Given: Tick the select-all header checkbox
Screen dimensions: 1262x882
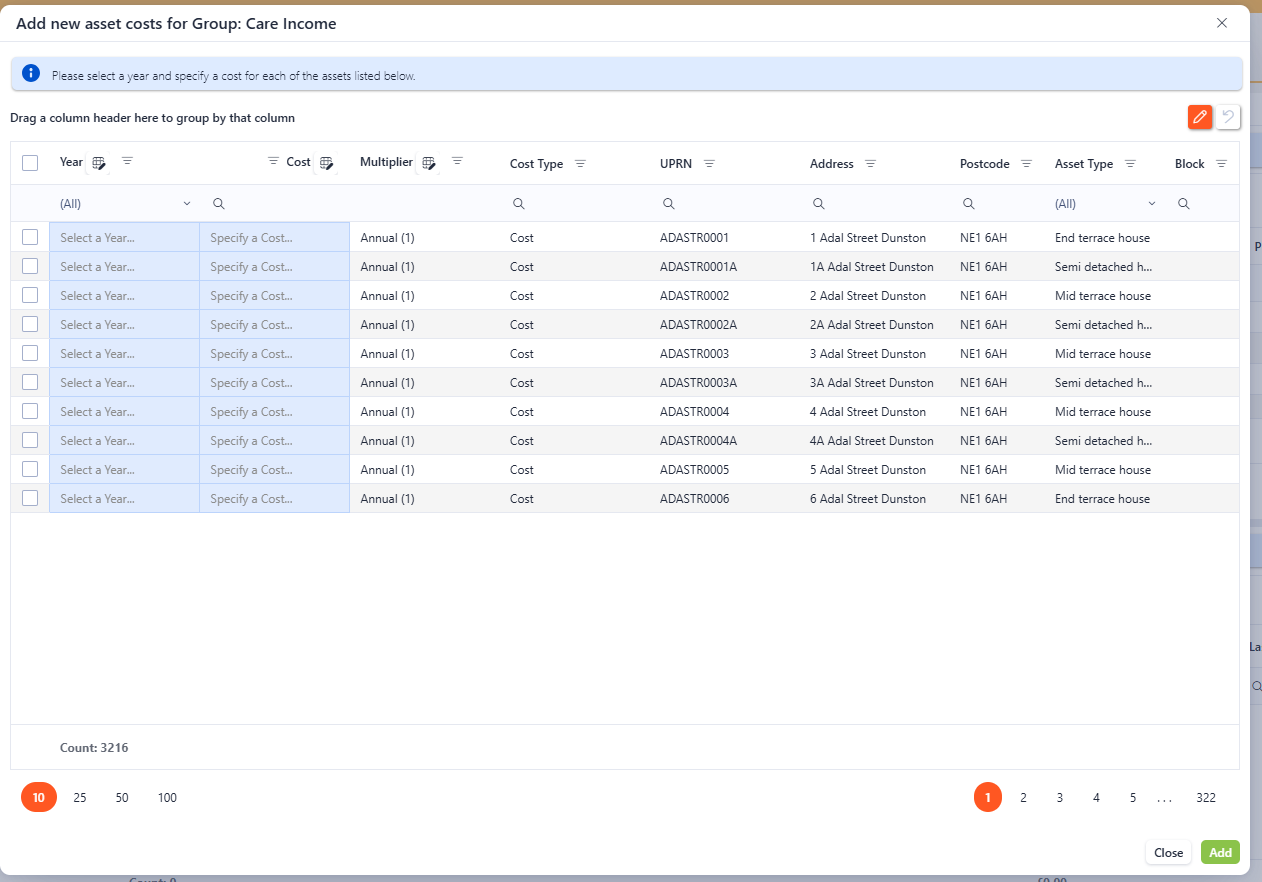Looking at the screenshot, I should [30, 163].
